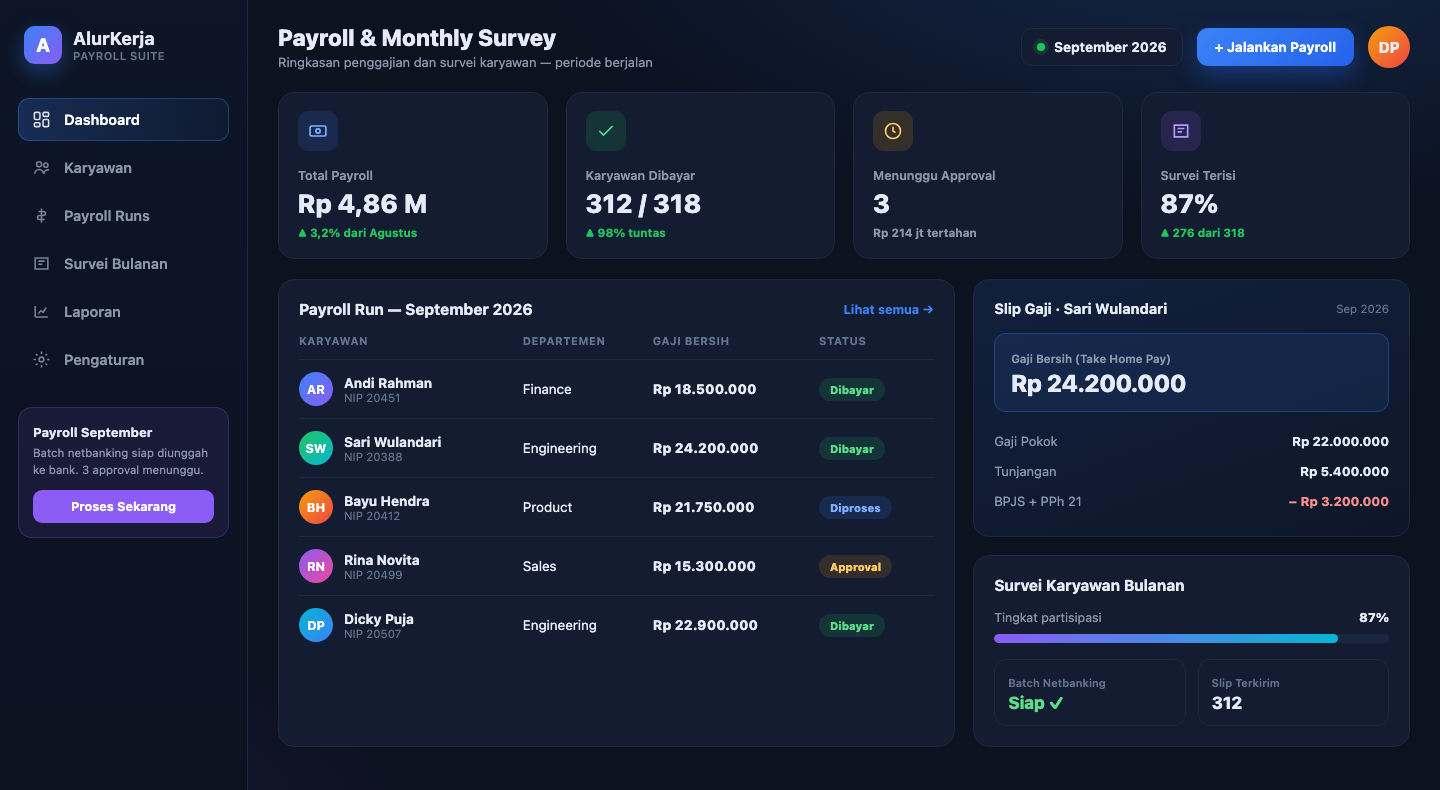Click the Pengaturan gear icon
This screenshot has height=790, width=1440.
pos(41,360)
